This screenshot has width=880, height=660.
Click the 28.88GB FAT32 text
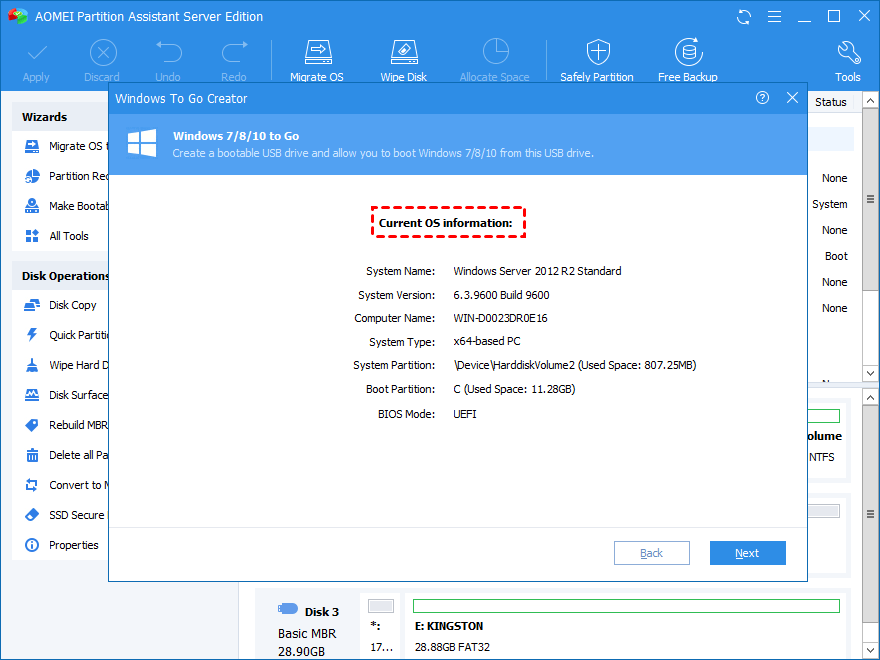(x=452, y=647)
